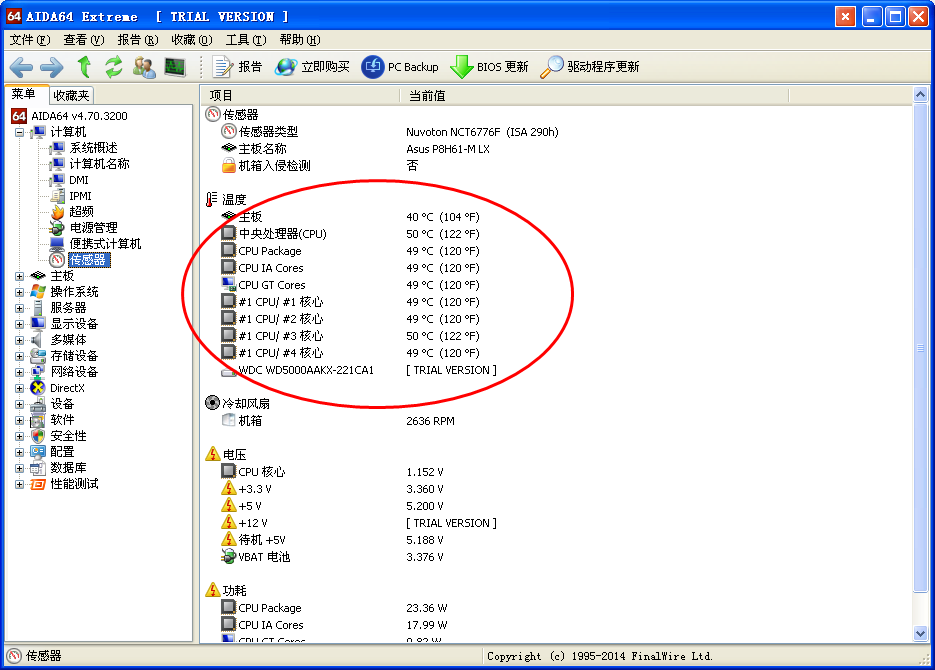935x670 pixels.
Task: Open the 帮助(H) menu
Action: (x=299, y=40)
